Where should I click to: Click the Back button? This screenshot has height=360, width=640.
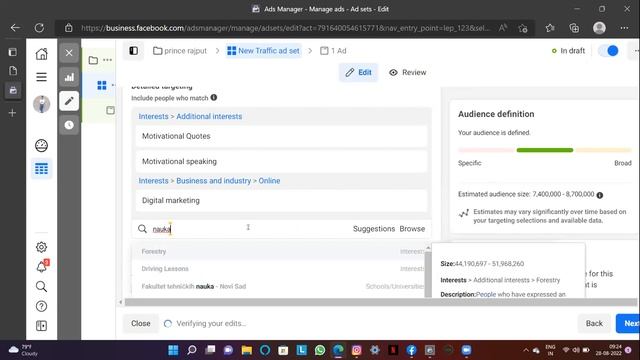(594, 323)
